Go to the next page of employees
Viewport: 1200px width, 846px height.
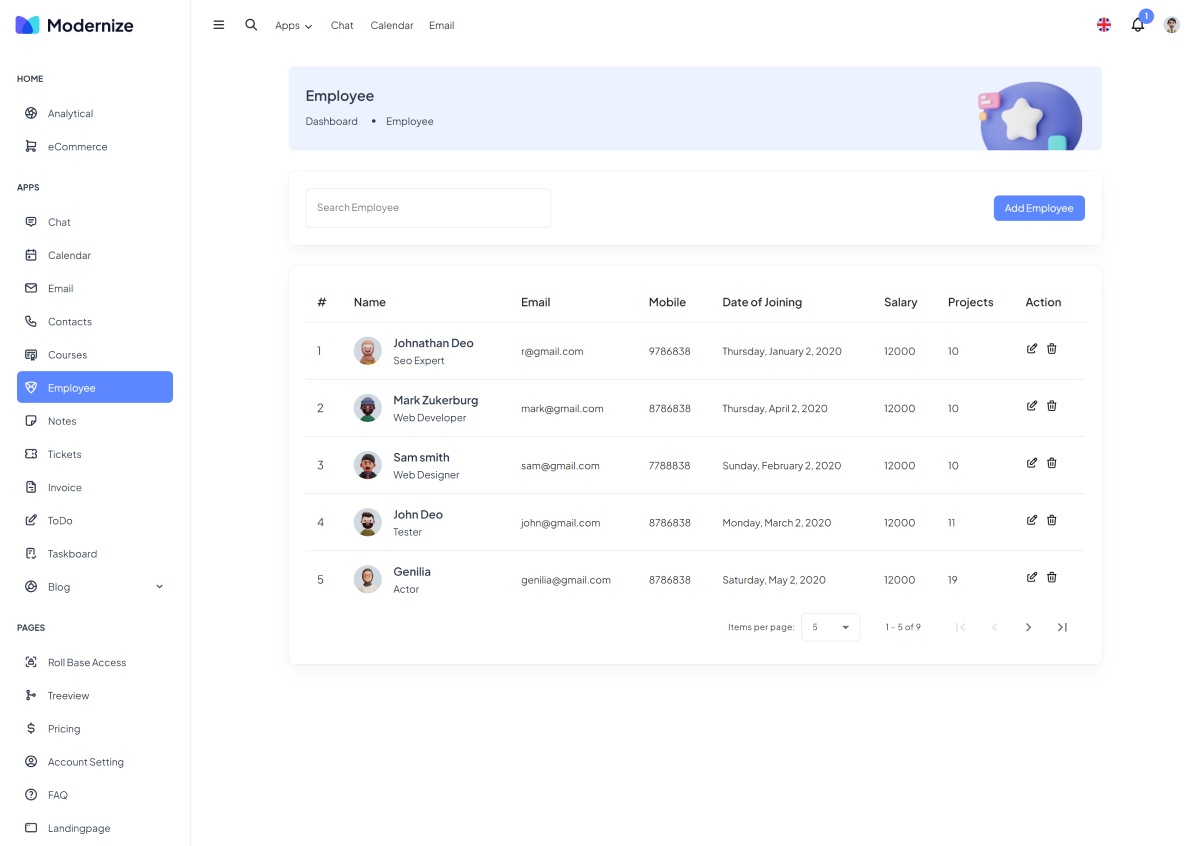(1028, 627)
